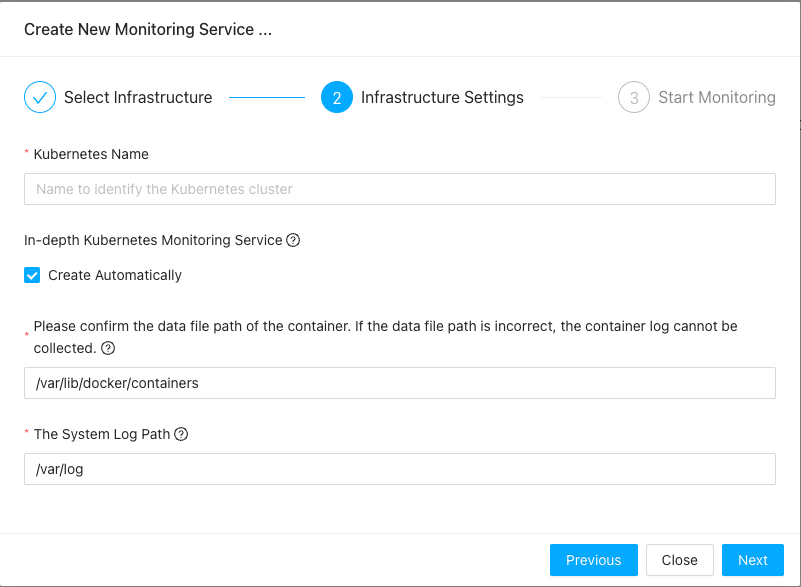Show help for container data file path
Image resolution: width=801 pixels, height=587 pixels.
pos(108,349)
